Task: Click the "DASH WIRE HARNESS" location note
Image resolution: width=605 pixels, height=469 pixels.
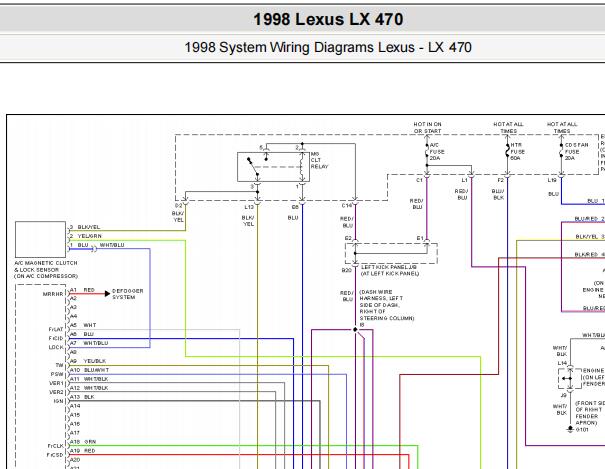Action: point(386,305)
